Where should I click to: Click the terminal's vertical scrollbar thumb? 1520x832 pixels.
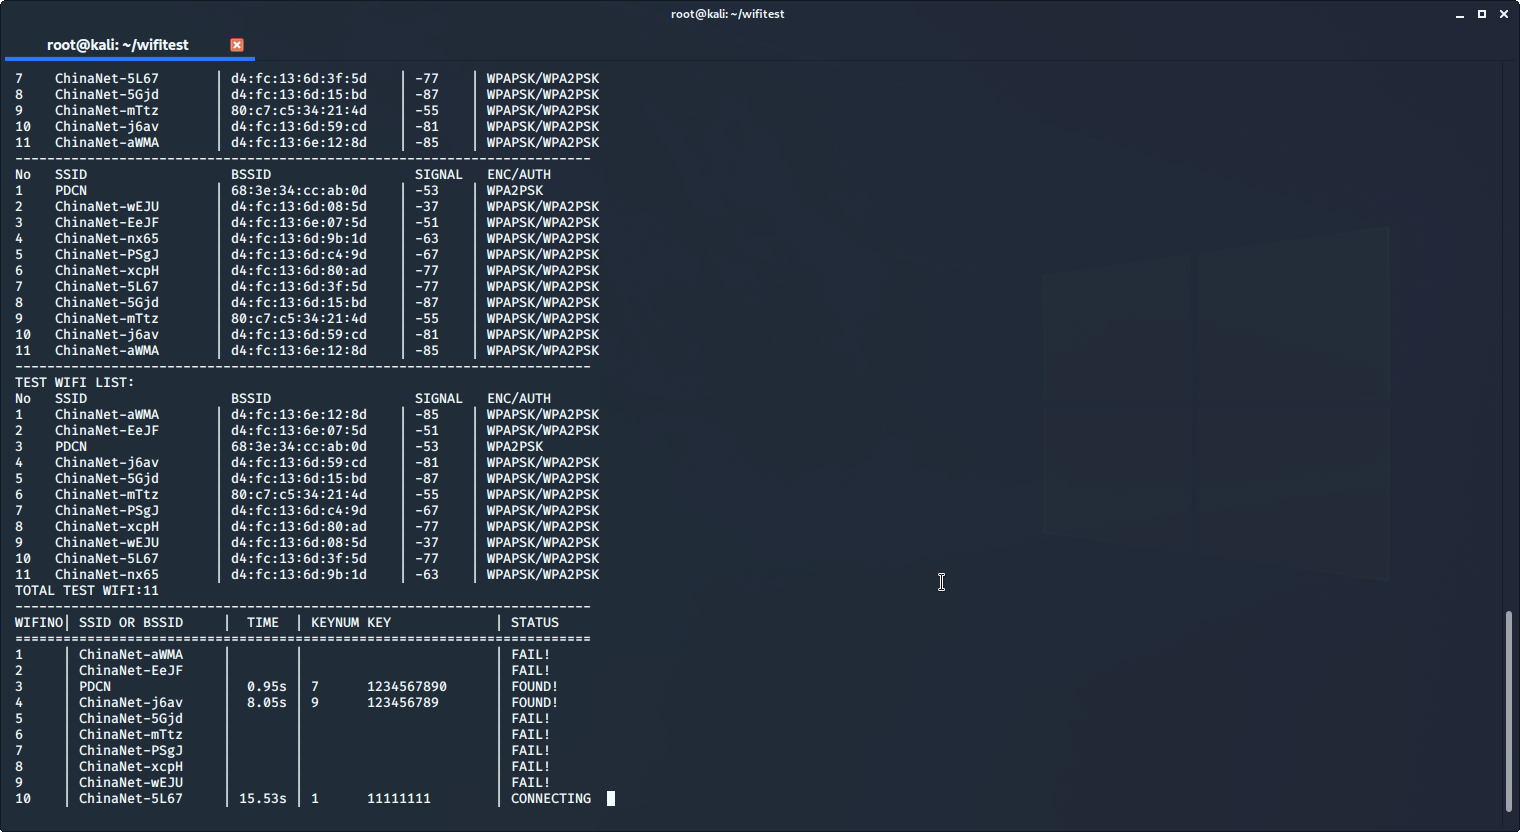click(1508, 711)
